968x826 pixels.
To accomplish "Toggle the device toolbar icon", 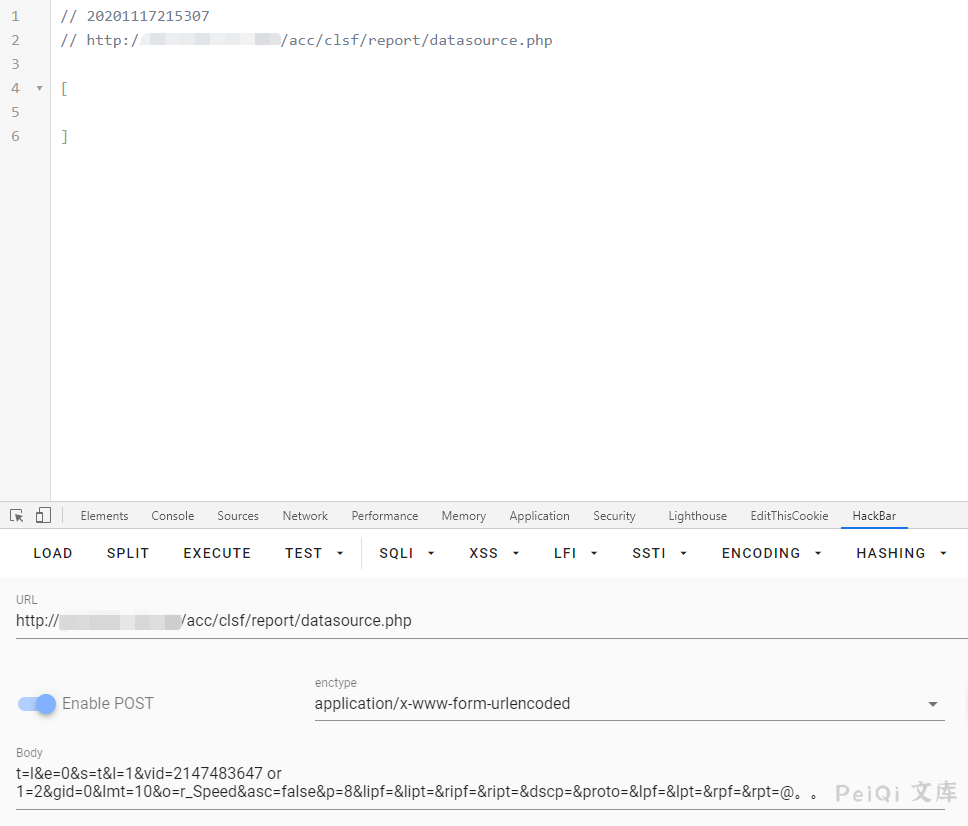I will click(43, 516).
